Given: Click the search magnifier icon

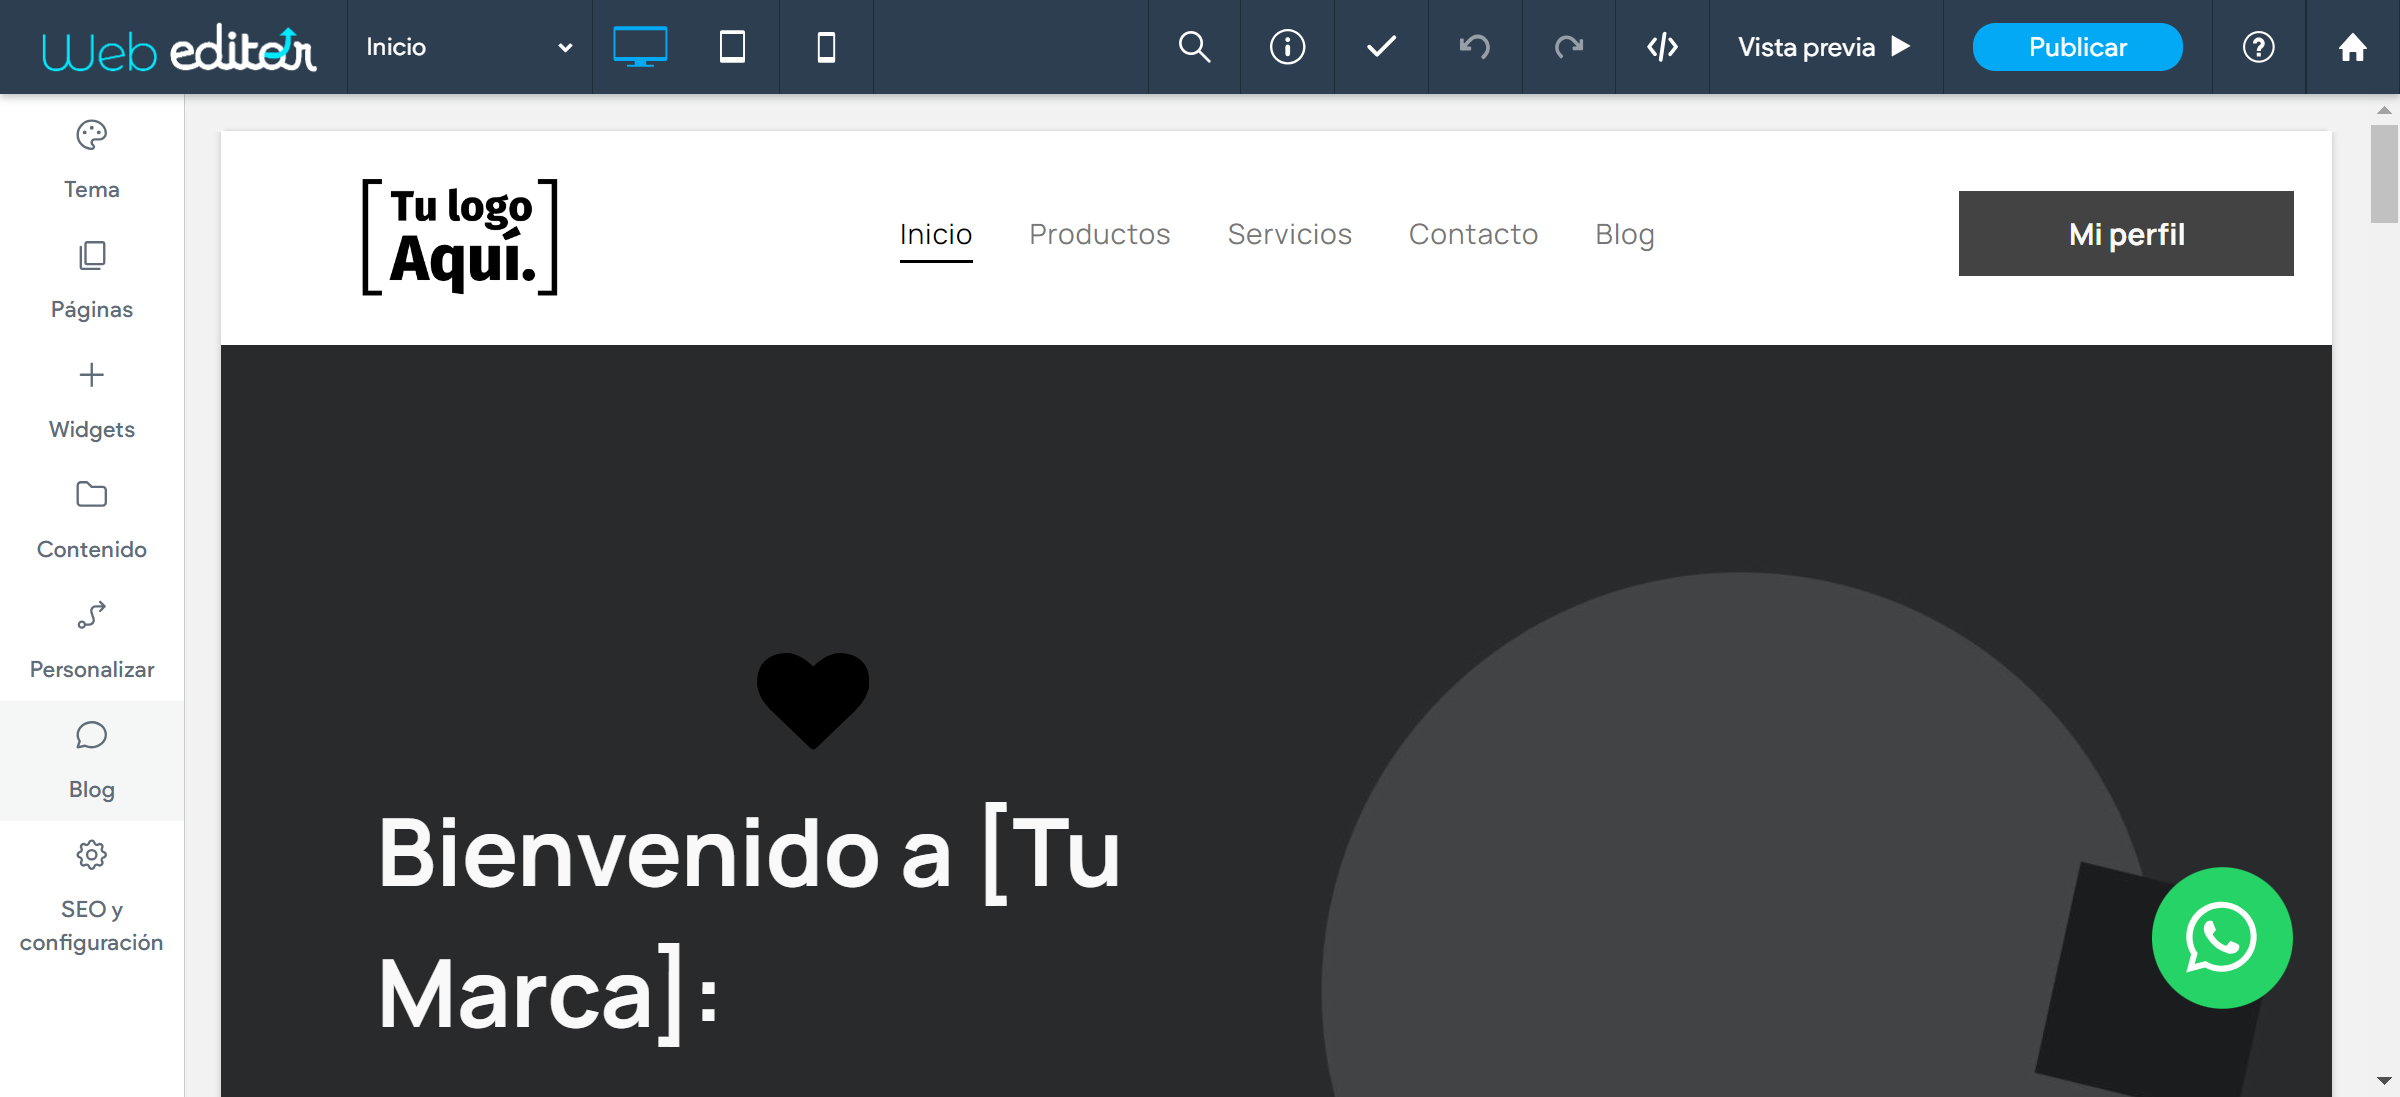Looking at the screenshot, I should pyautogui.click(x=1194, y=47).
